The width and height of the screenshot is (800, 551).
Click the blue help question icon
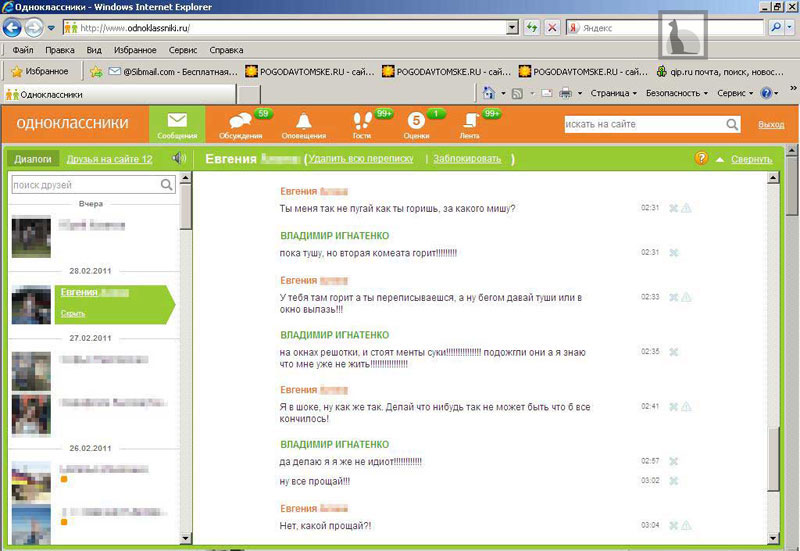766,93
